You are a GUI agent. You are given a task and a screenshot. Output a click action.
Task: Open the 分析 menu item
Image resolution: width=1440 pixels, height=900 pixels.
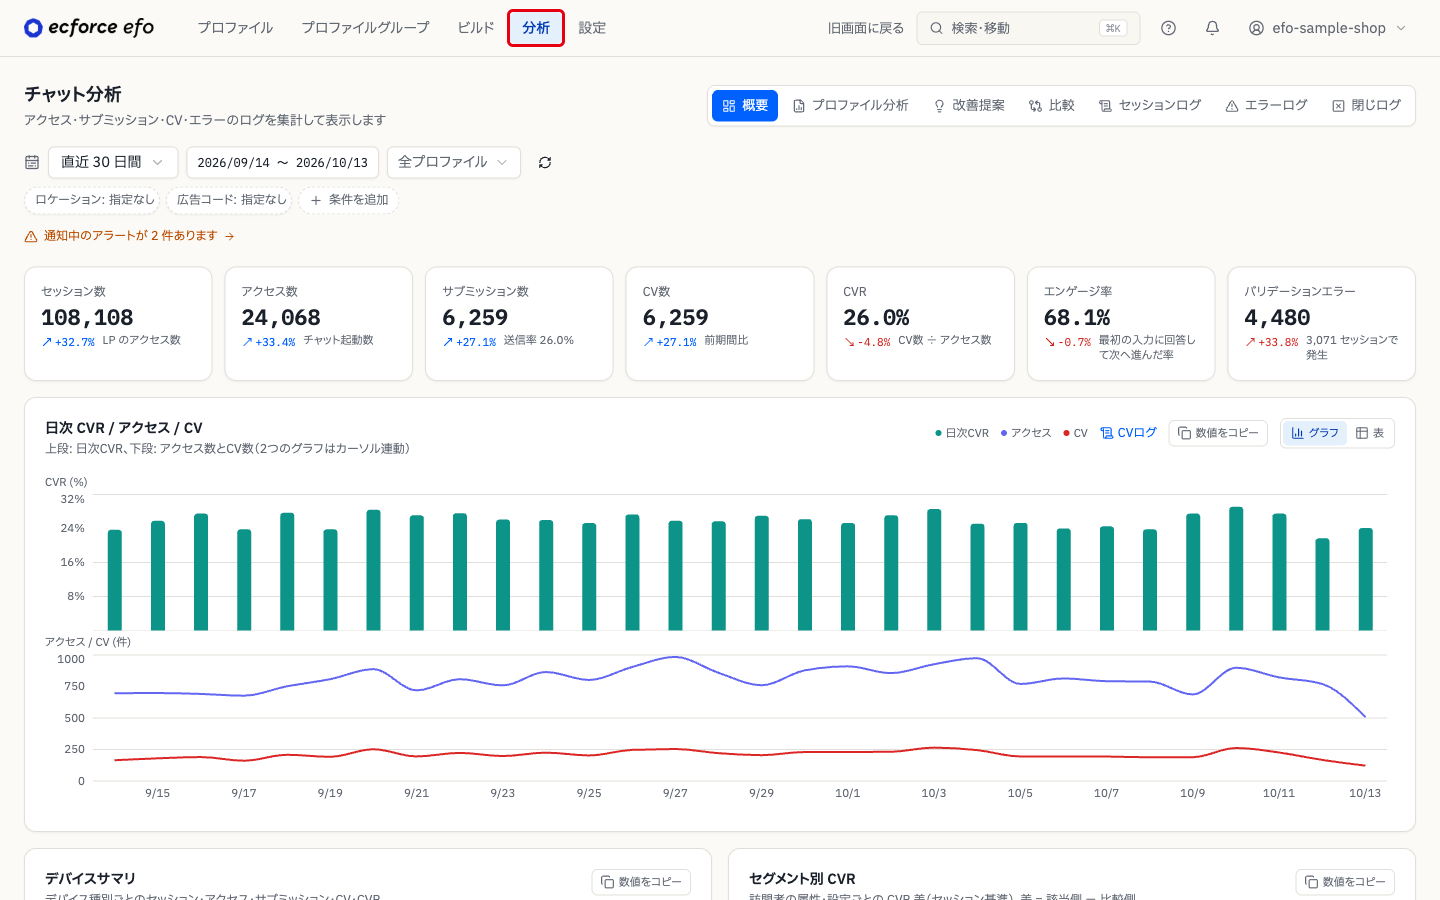coord(536,28)
